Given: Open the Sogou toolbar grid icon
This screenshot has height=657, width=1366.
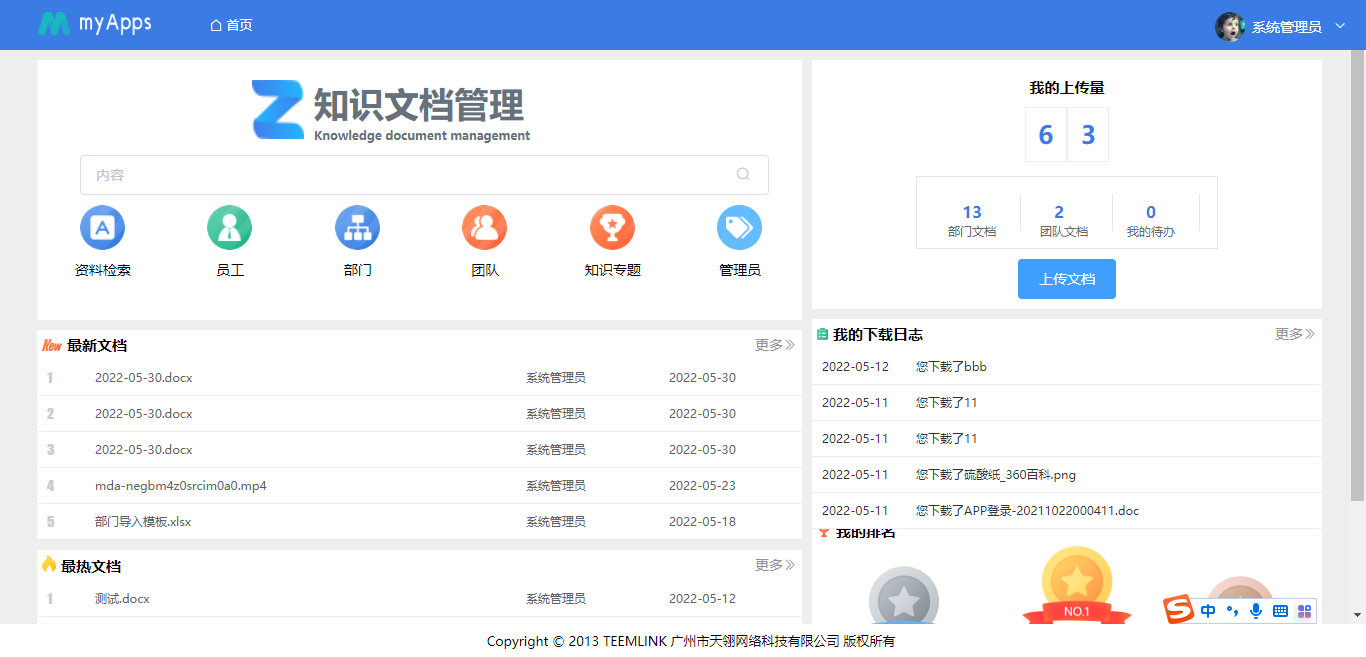Looking at the screenshot, I should [x=1304, y=609].
